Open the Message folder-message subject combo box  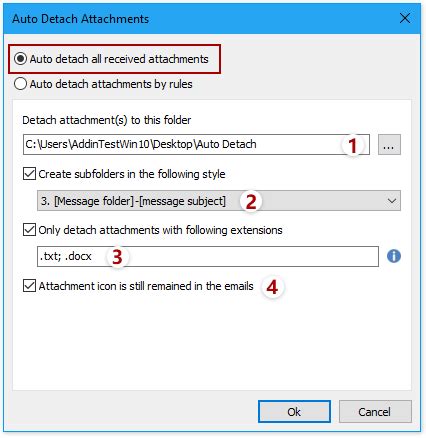[x=219, y=201]
